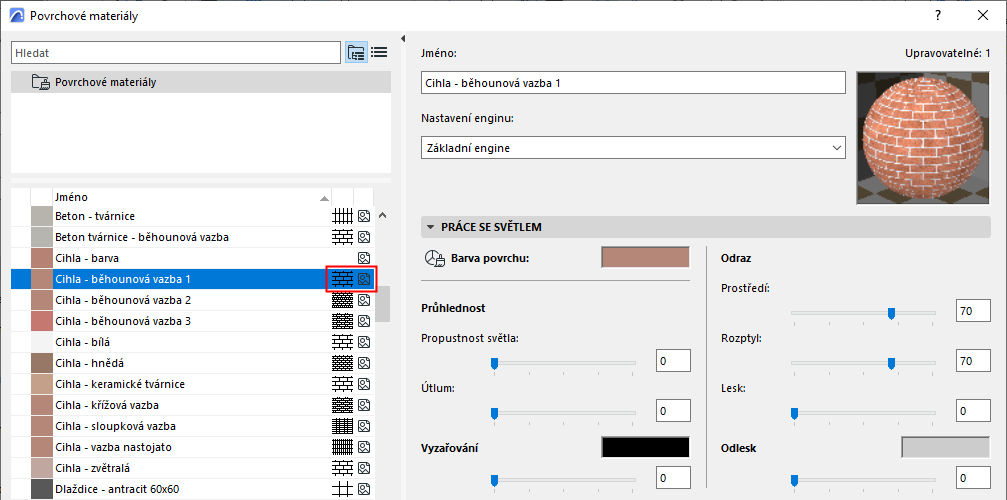This screenshot has height=500, width=1007.
Task: Click the Propustnost světla slider handle
Action: coord(495,364)
